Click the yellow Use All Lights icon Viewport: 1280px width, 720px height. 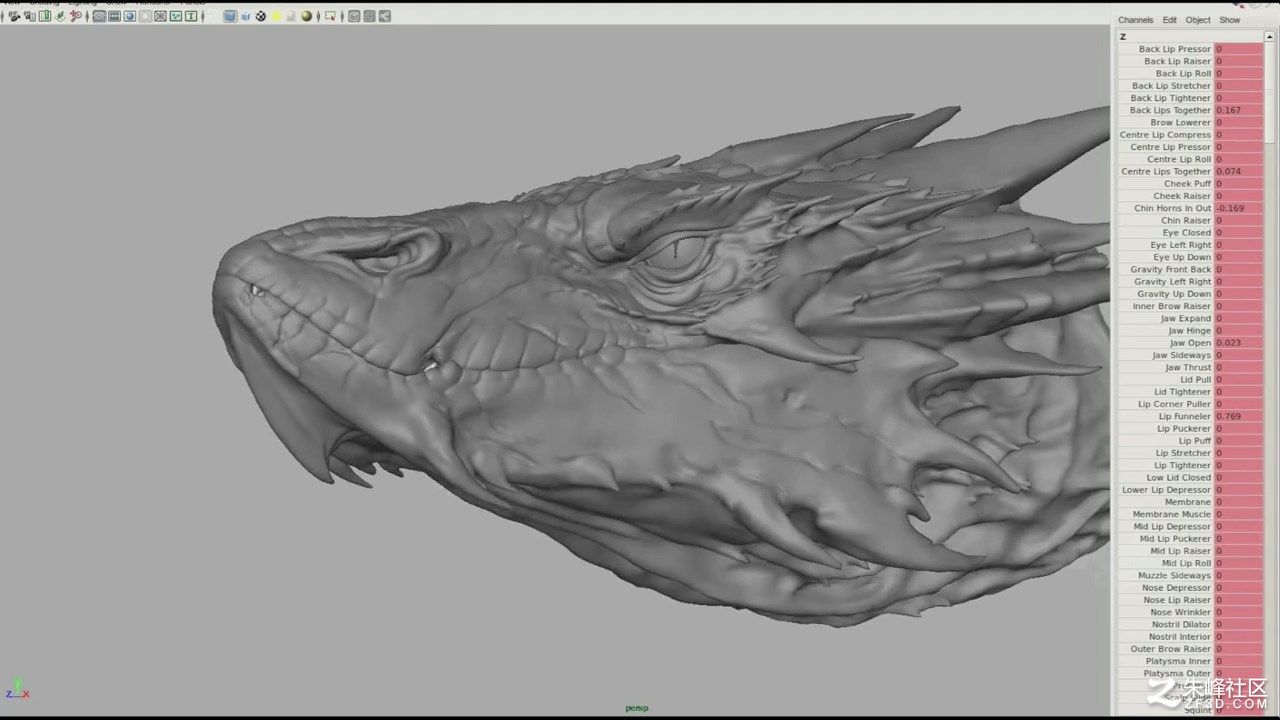tap(276, 16)
